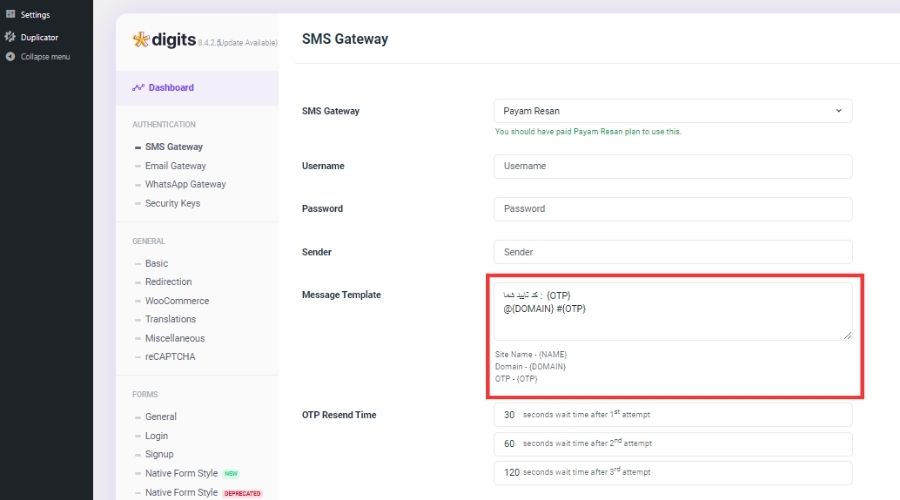Click the Dashboard chart icon
Image resolution: width=900 pixels, height=500 pixels.
point(138,88)
